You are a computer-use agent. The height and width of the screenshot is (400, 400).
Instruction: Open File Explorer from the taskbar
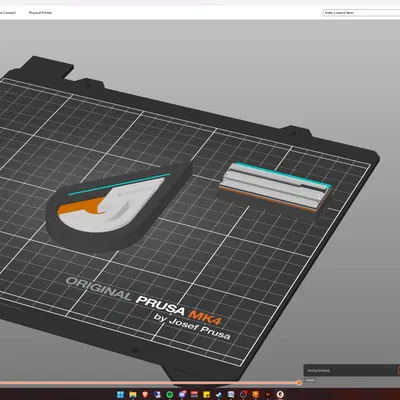click(x=133, y=395)
